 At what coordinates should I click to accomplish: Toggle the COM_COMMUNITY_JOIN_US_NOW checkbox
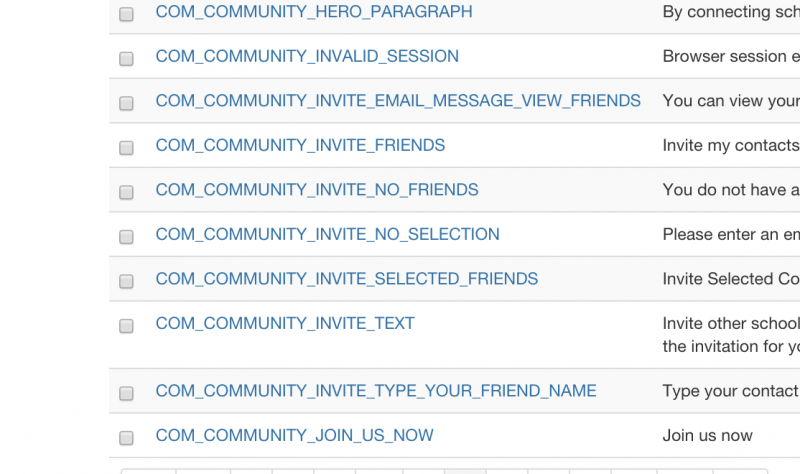[126, 438]
